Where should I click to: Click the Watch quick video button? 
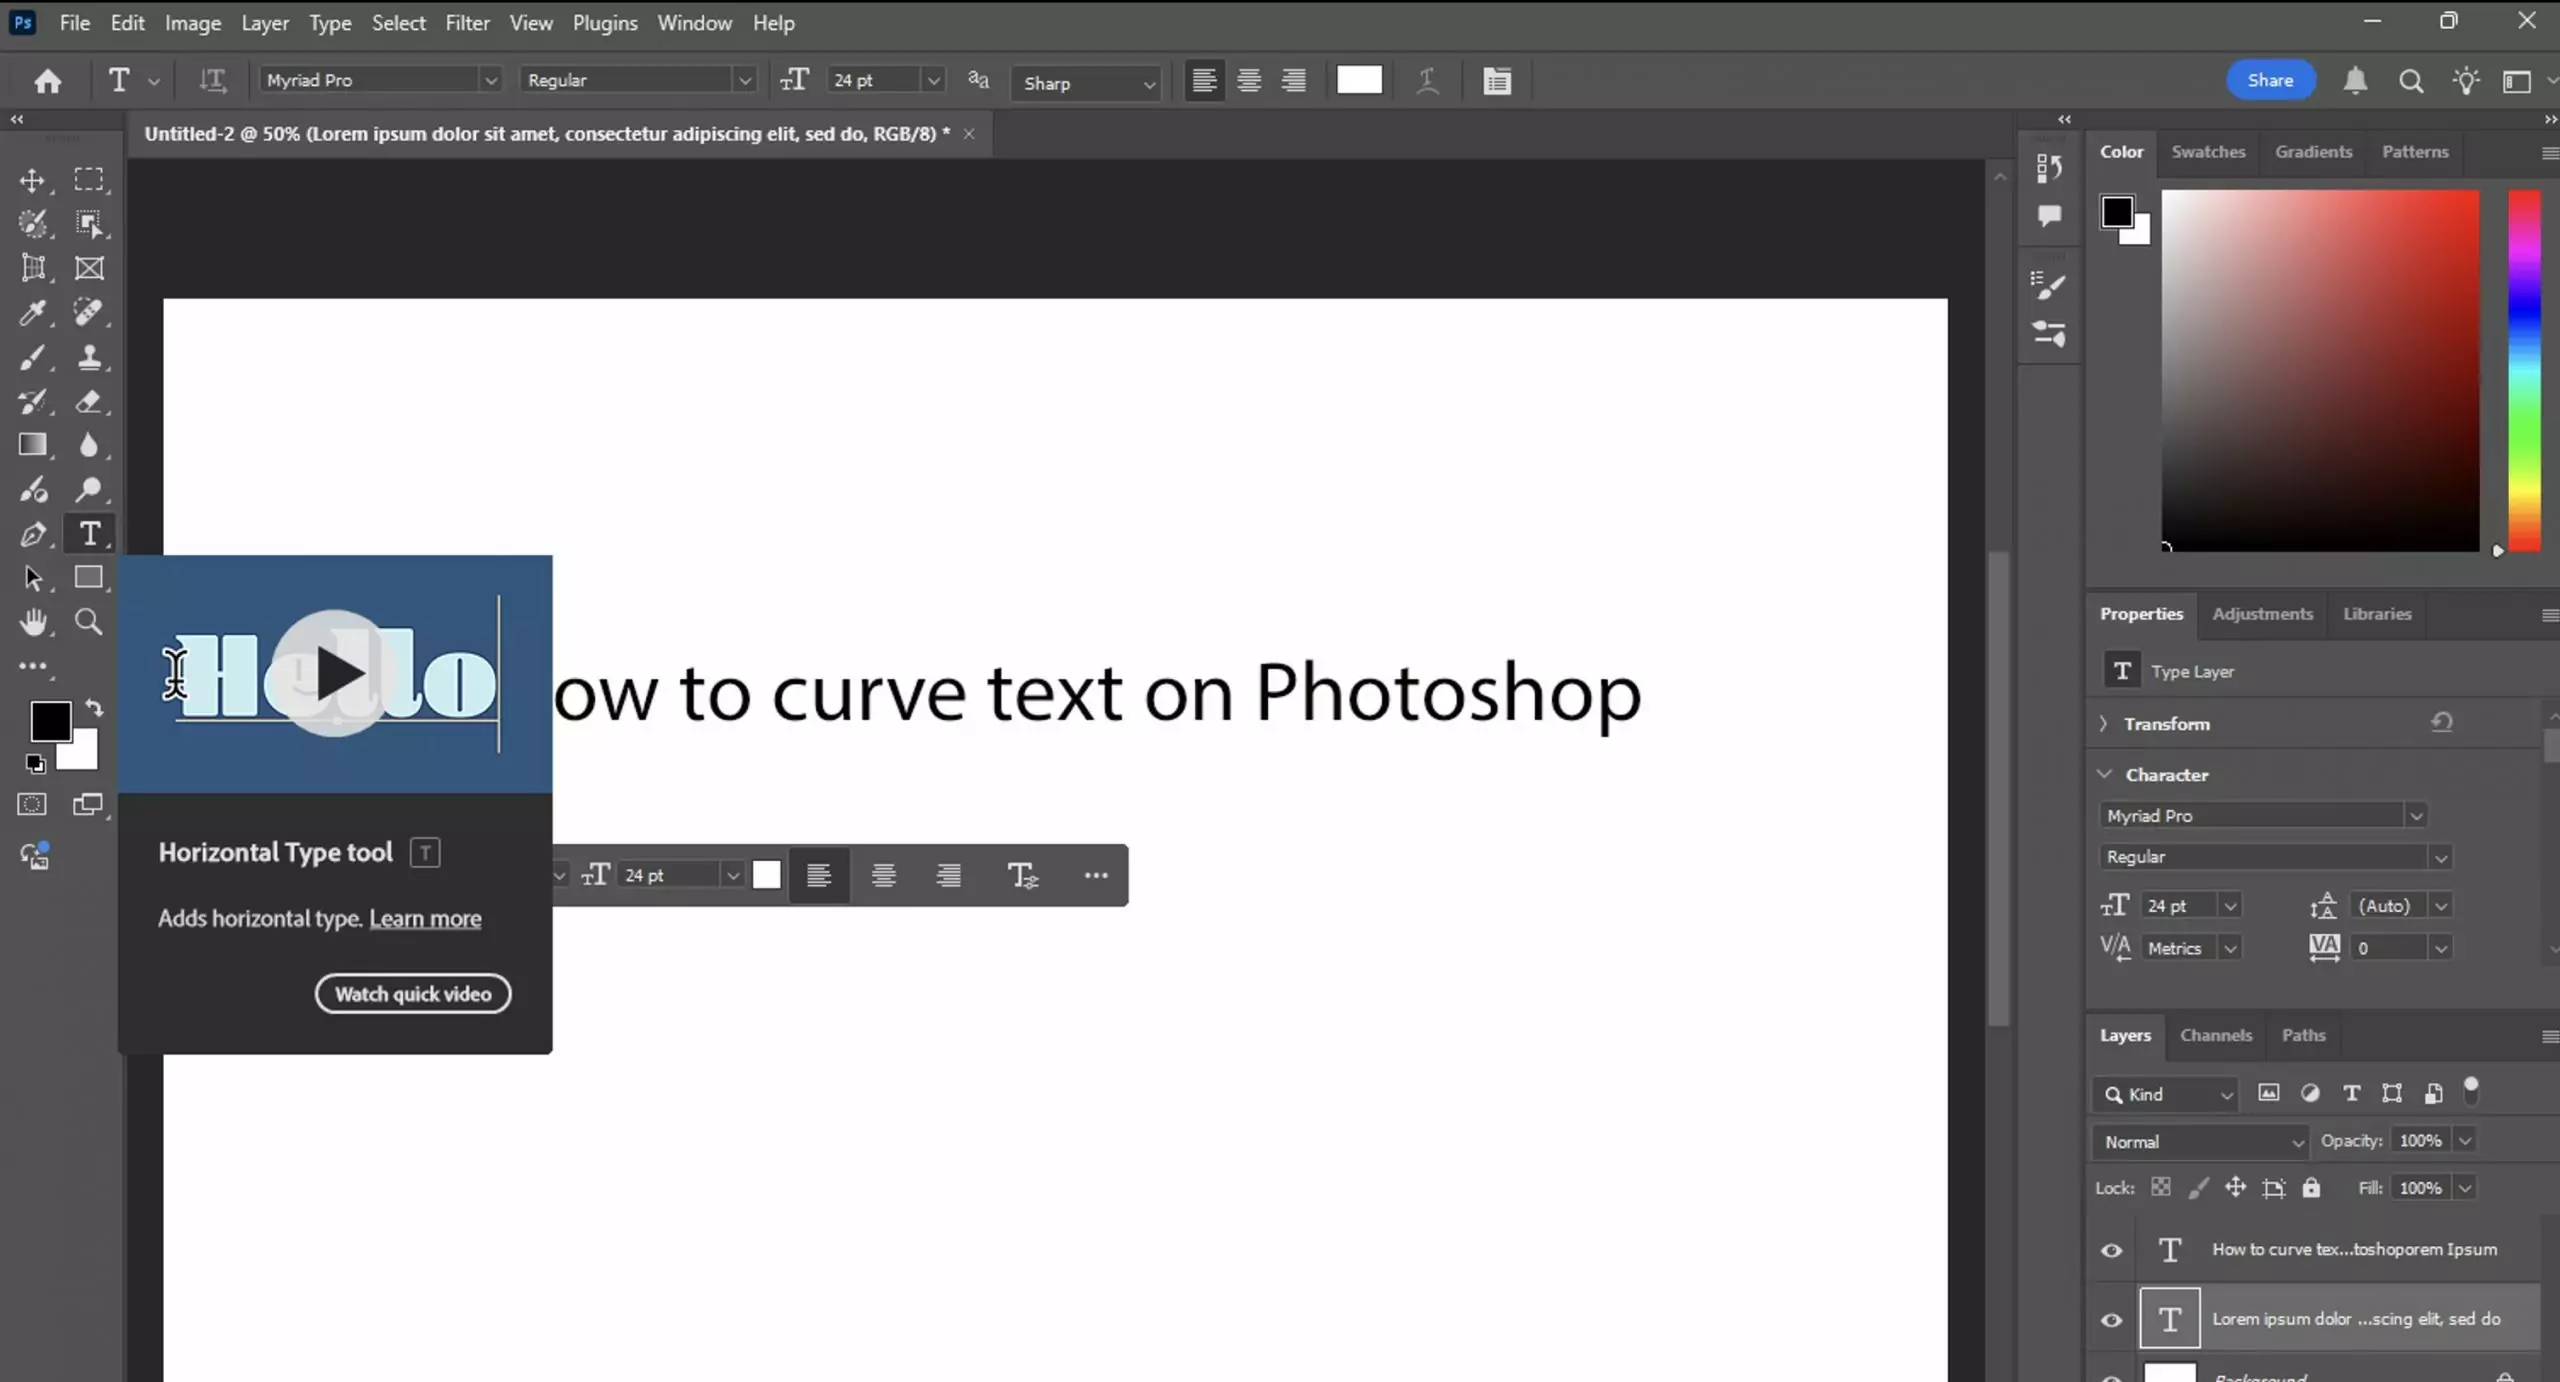pos(413,993)
